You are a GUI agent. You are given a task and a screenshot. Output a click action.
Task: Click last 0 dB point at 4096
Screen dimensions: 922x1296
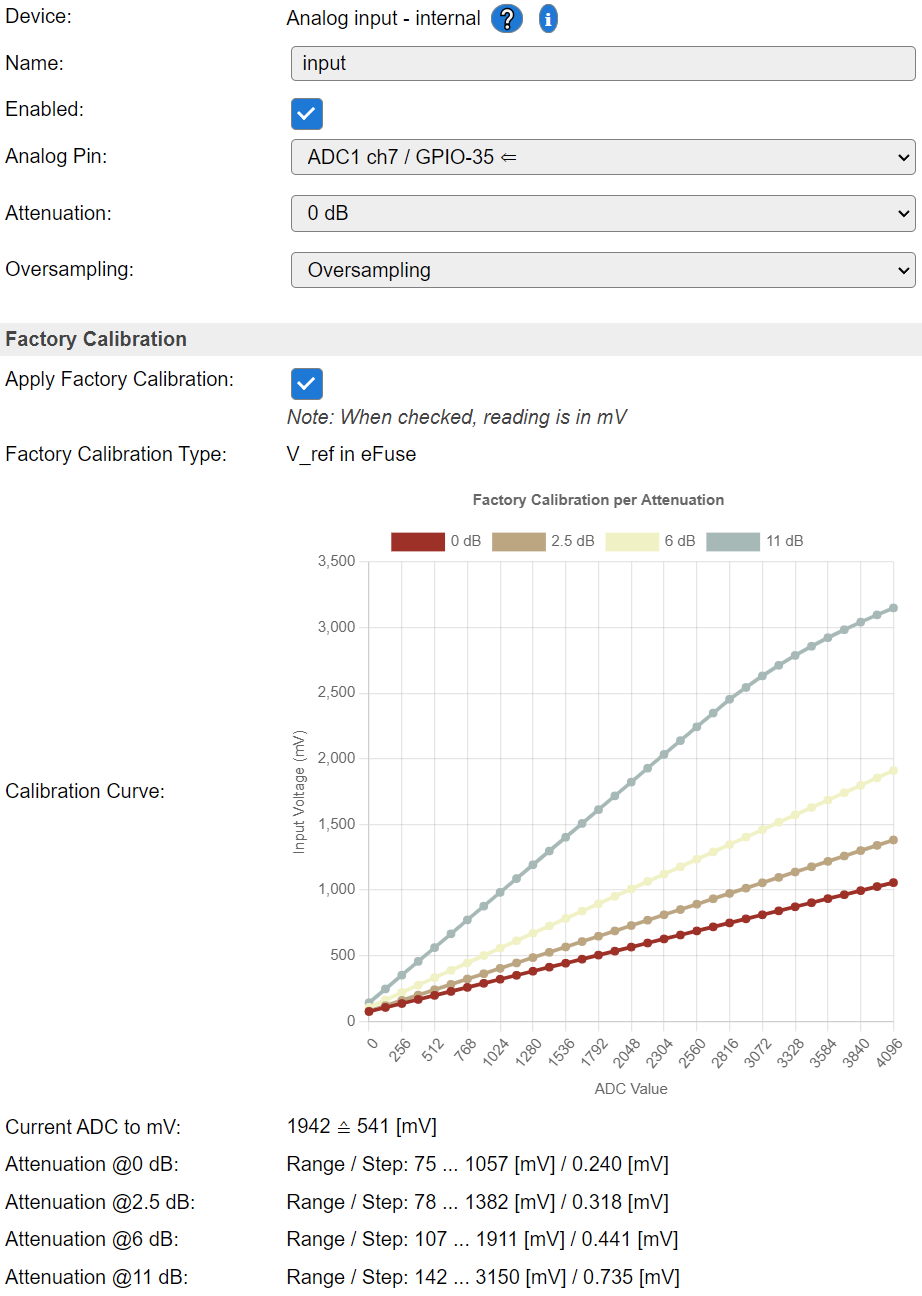tap(893, 883)
